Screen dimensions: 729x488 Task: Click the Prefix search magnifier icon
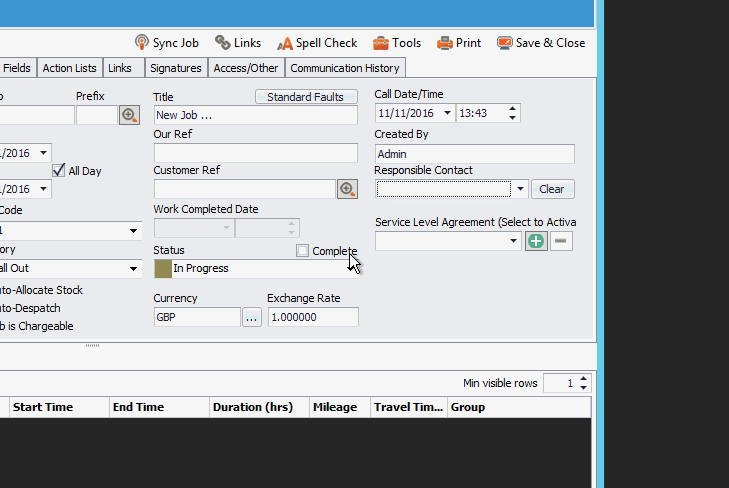129,115
